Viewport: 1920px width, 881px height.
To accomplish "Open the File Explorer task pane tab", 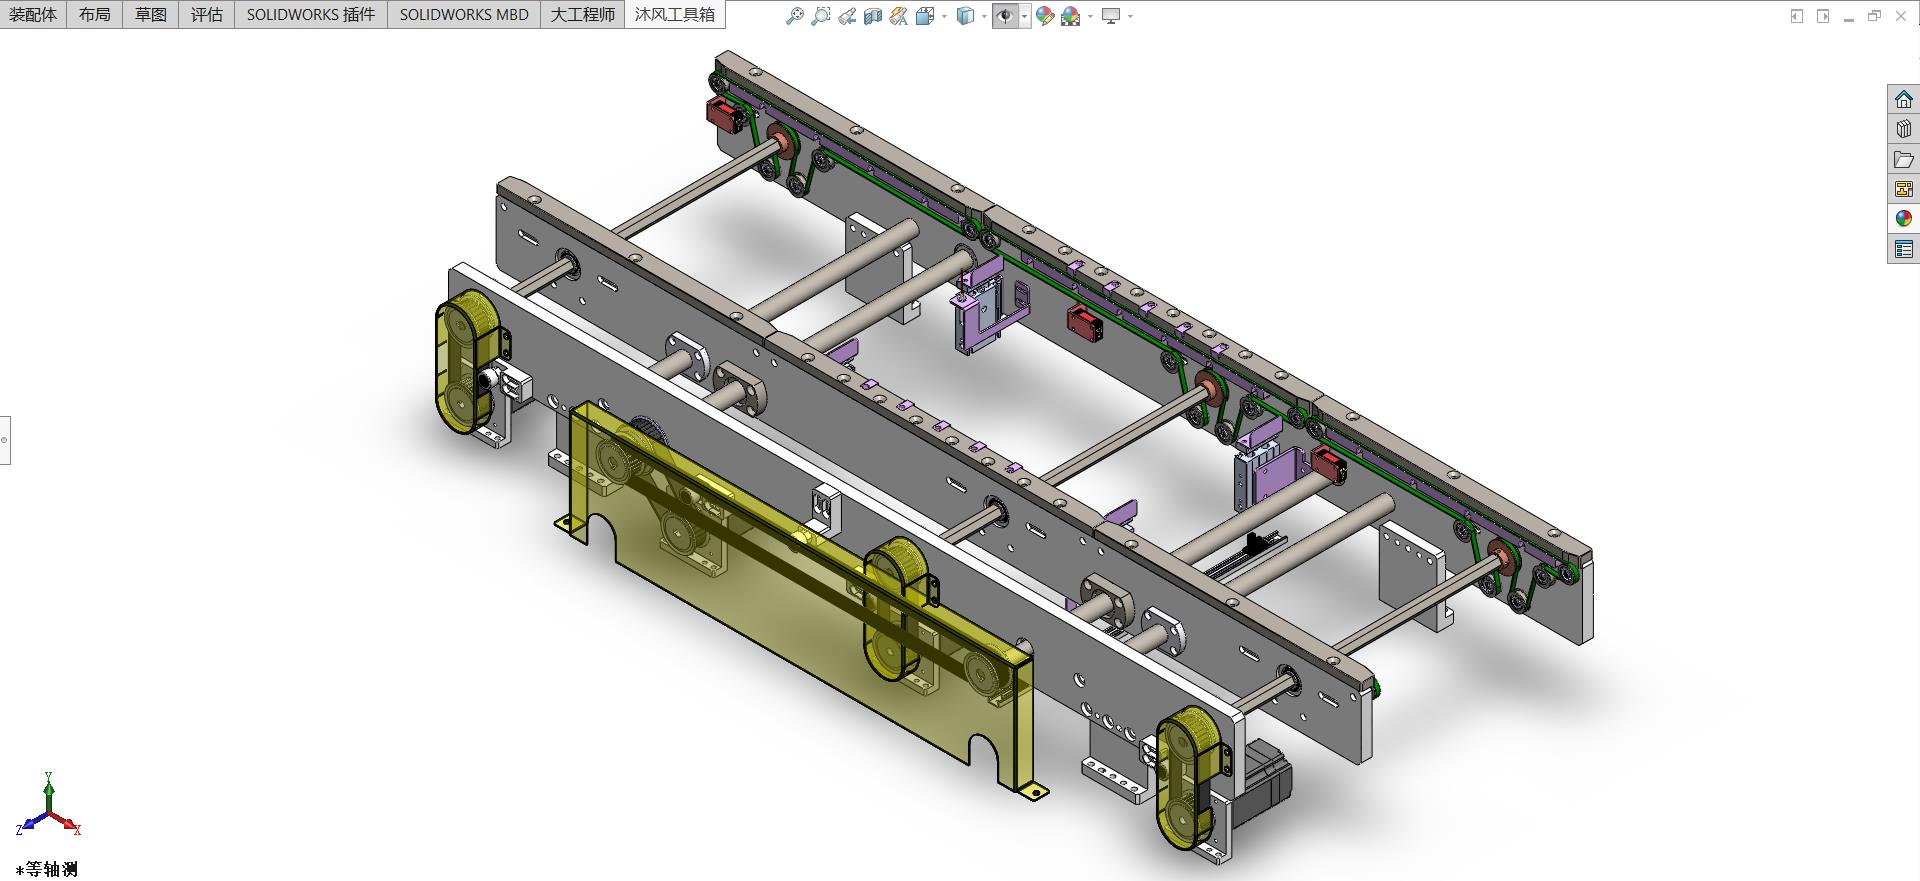I will click(x=1903, y=159).
